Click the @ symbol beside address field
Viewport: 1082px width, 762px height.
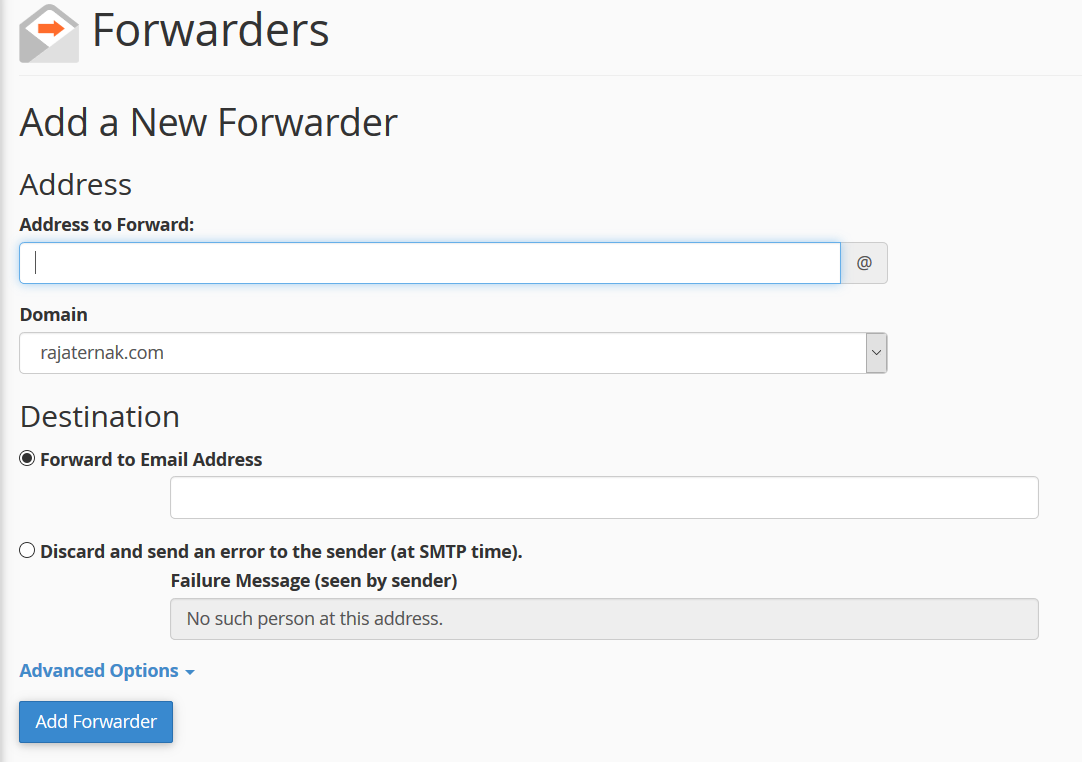(x=864, y=263)
